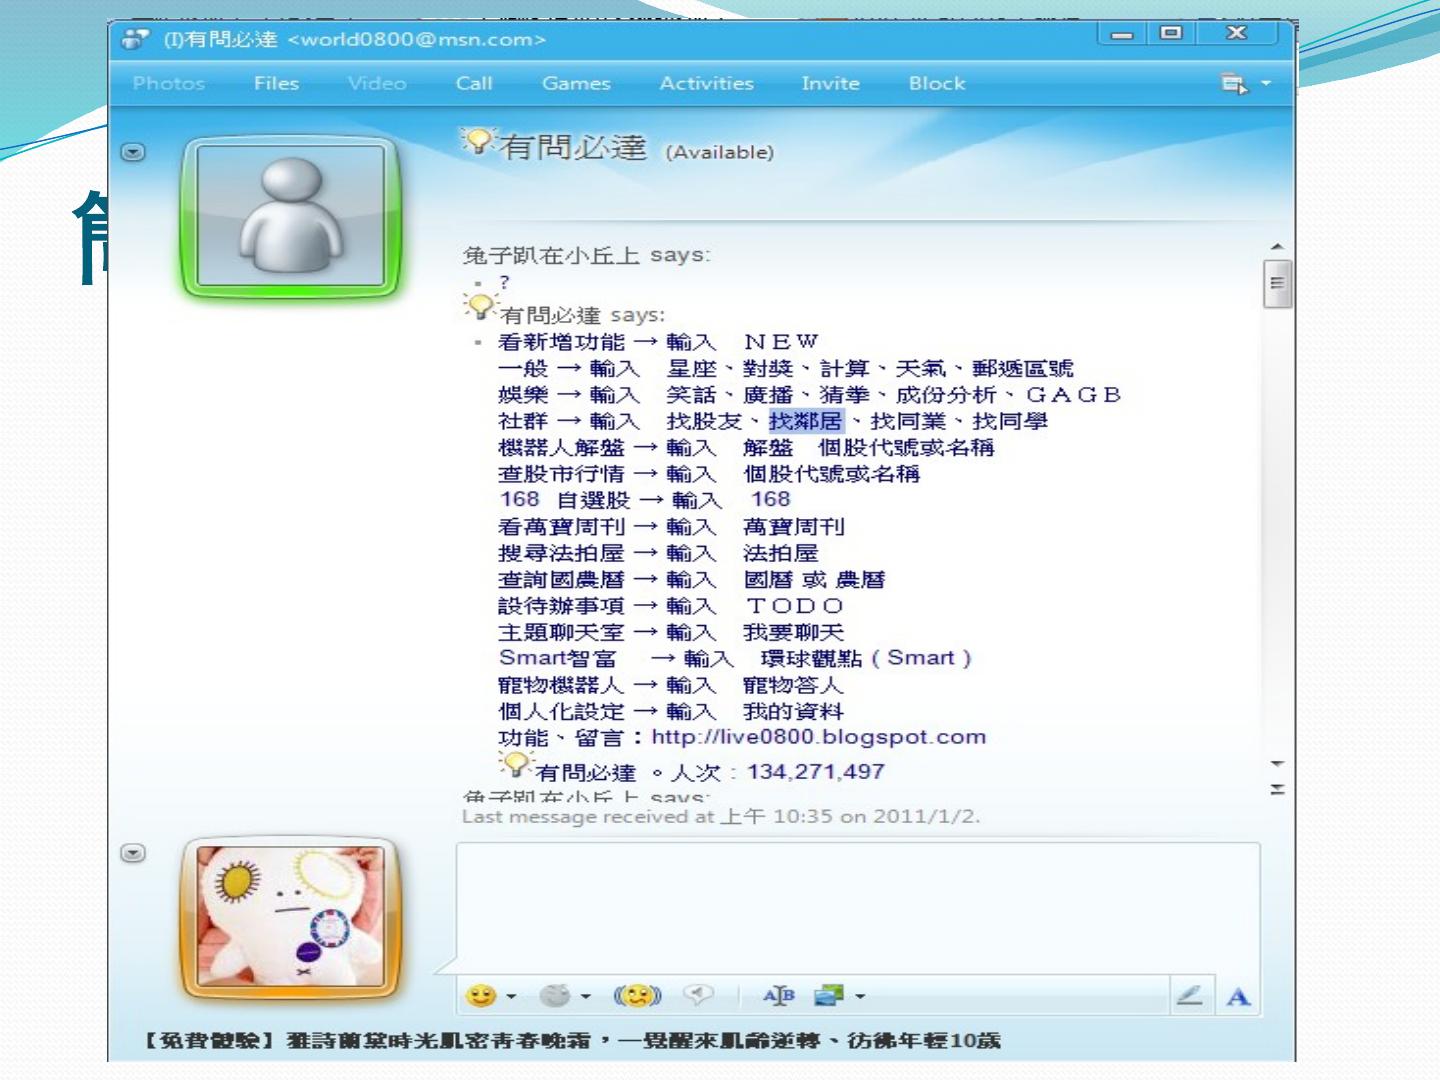Click the 看新增功能 line in chat
The image size is (1440, 1080).
pos(658,342)
